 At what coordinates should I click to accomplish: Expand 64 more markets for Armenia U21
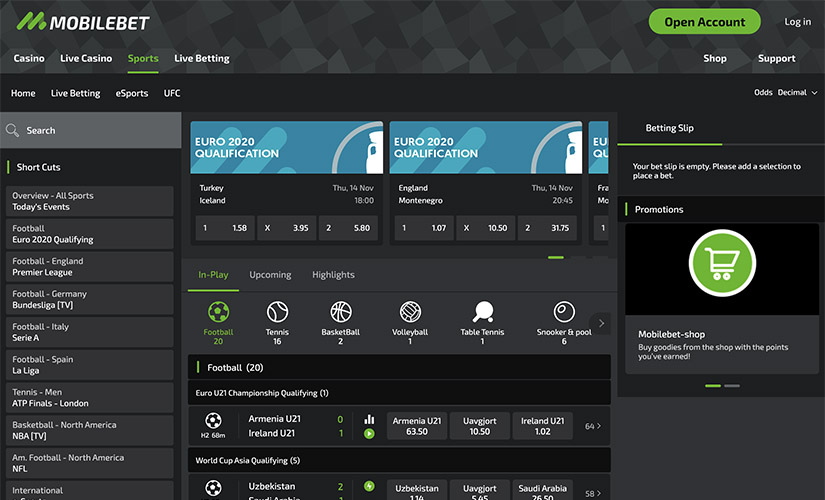click(593, 426)
